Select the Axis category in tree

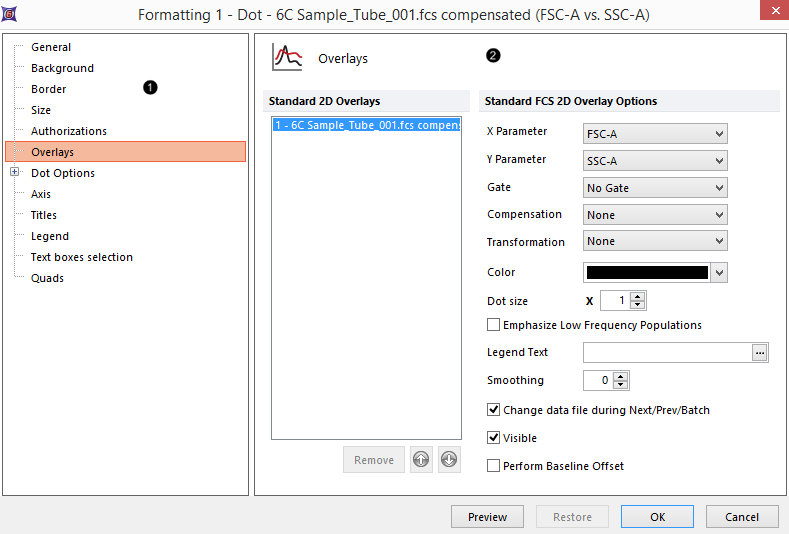tap(41, 194)
